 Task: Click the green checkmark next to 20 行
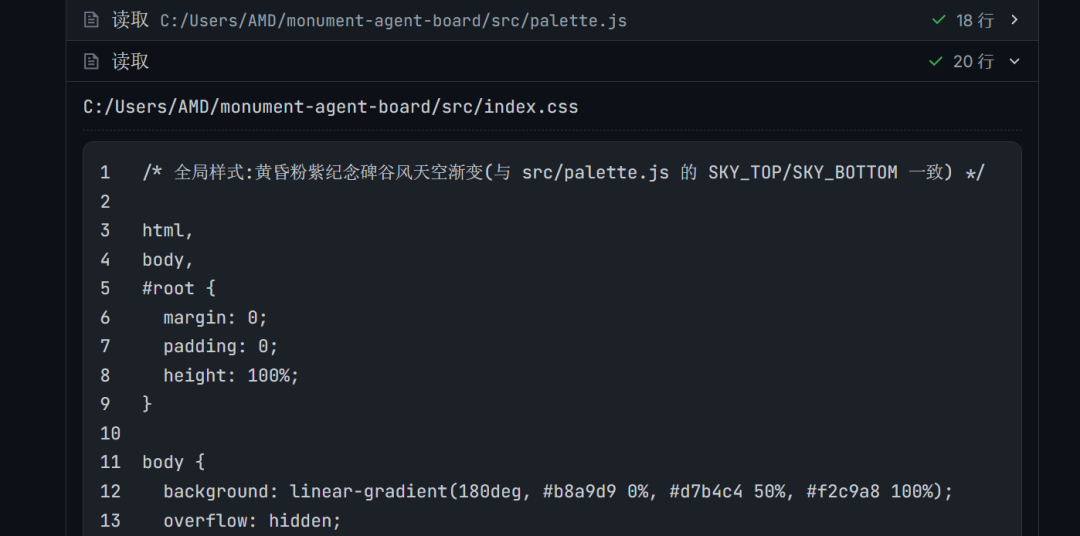click(935, 61)
